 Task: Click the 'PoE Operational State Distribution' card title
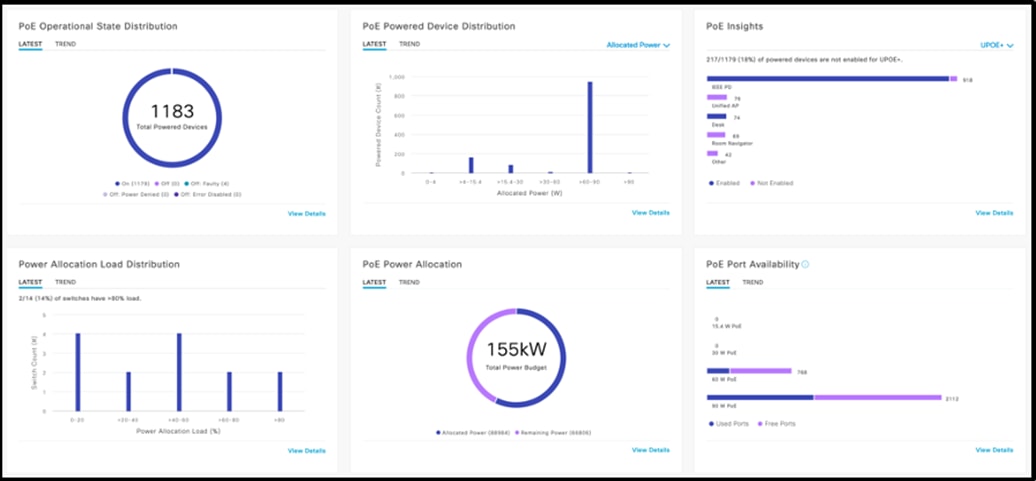pyautogui.click(x=98, y=26)
